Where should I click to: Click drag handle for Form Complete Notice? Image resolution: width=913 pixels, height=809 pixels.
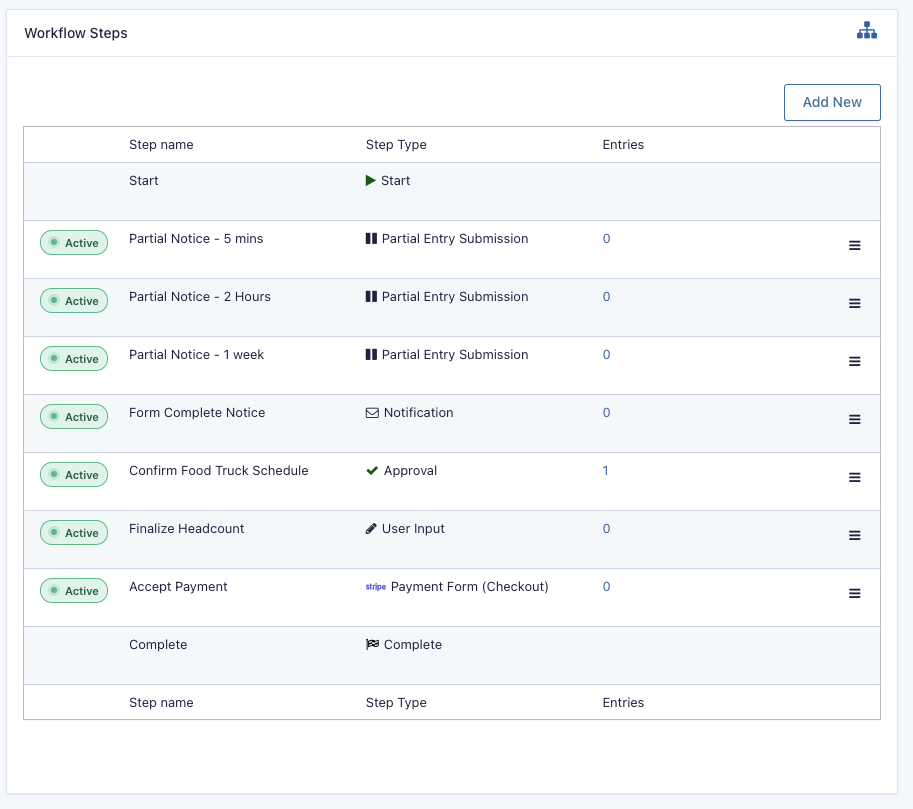(854, 419)
